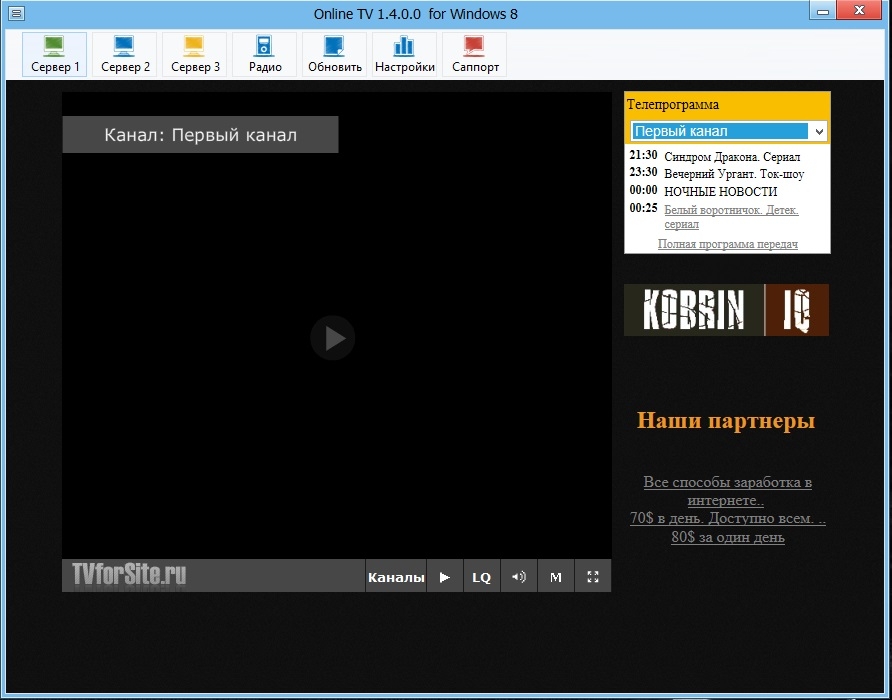Open the Каналы channel list
The height and width of the screenshot is (700, 892).
tap(396, 577)
